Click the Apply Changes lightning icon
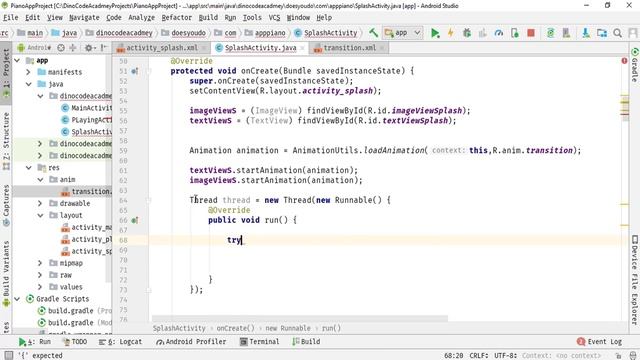The height and width of the screenshot is (360, 640). click(x=451, y=33)
